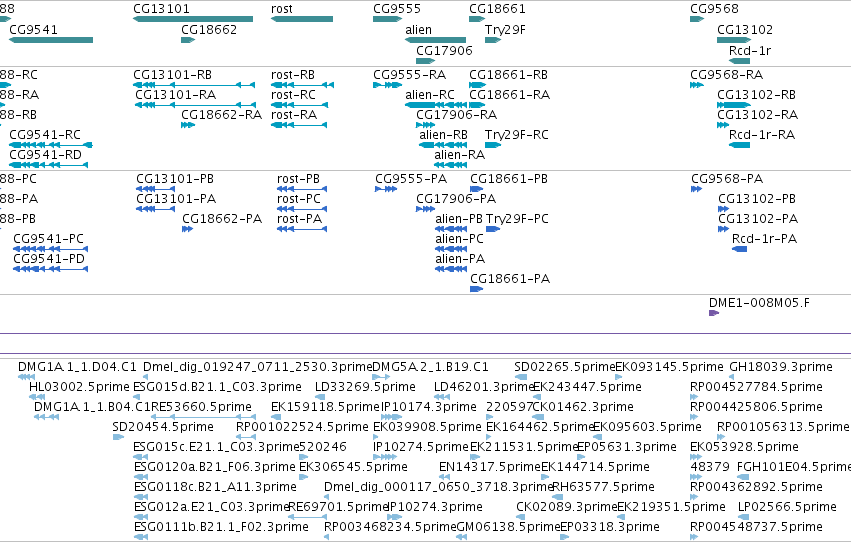Screen dimensions: 851x542
Task: Select the CG9568 gene arrow
Action: [697, 19]
